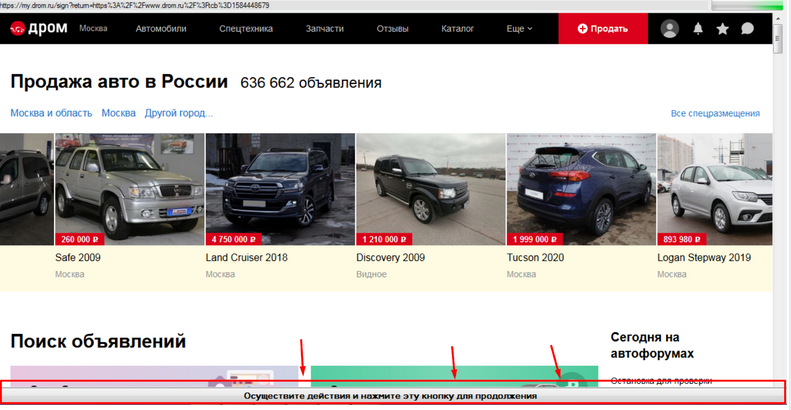Screen dimensions: 791x410
Task: Open messages chat bubble icon
Action: coord(747,29)
